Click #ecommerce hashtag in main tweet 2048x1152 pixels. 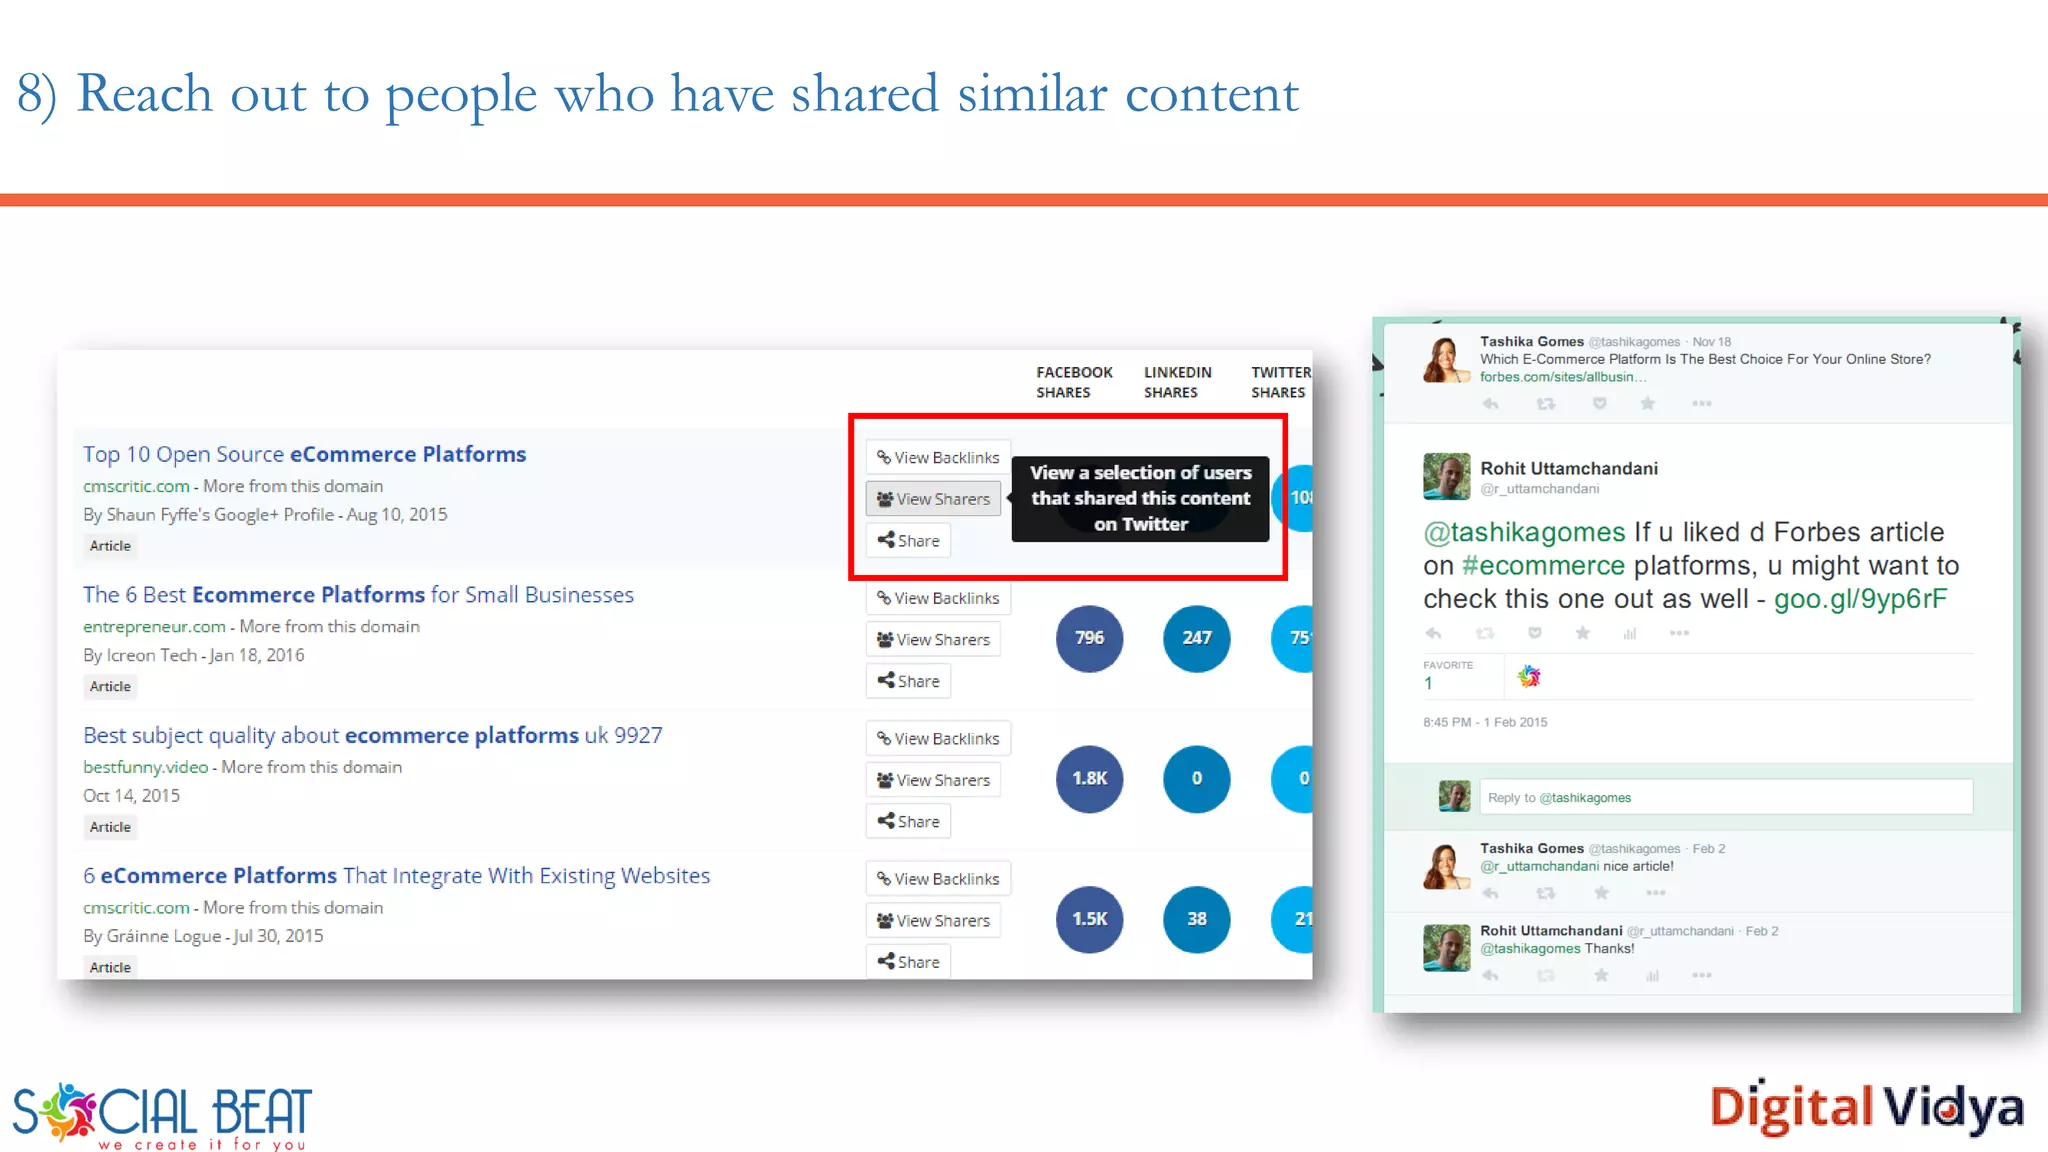coord(1543,566)
